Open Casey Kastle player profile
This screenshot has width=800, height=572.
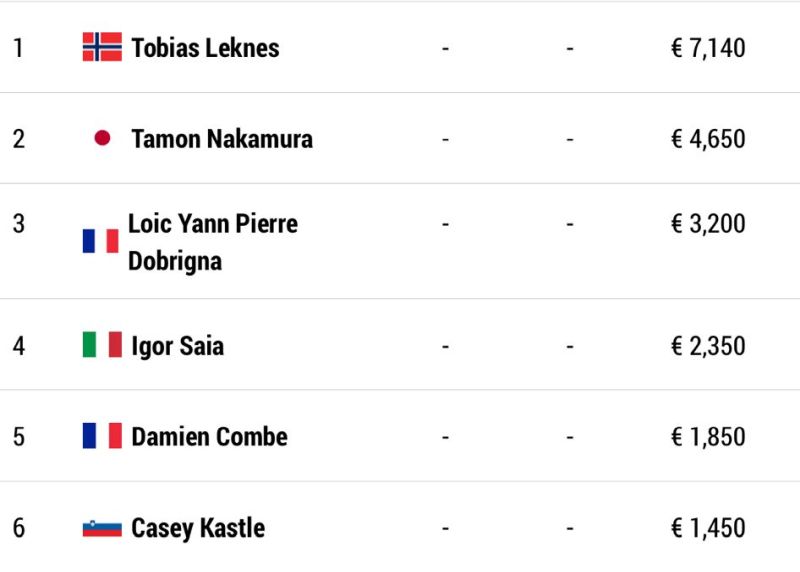click(198, 528)
